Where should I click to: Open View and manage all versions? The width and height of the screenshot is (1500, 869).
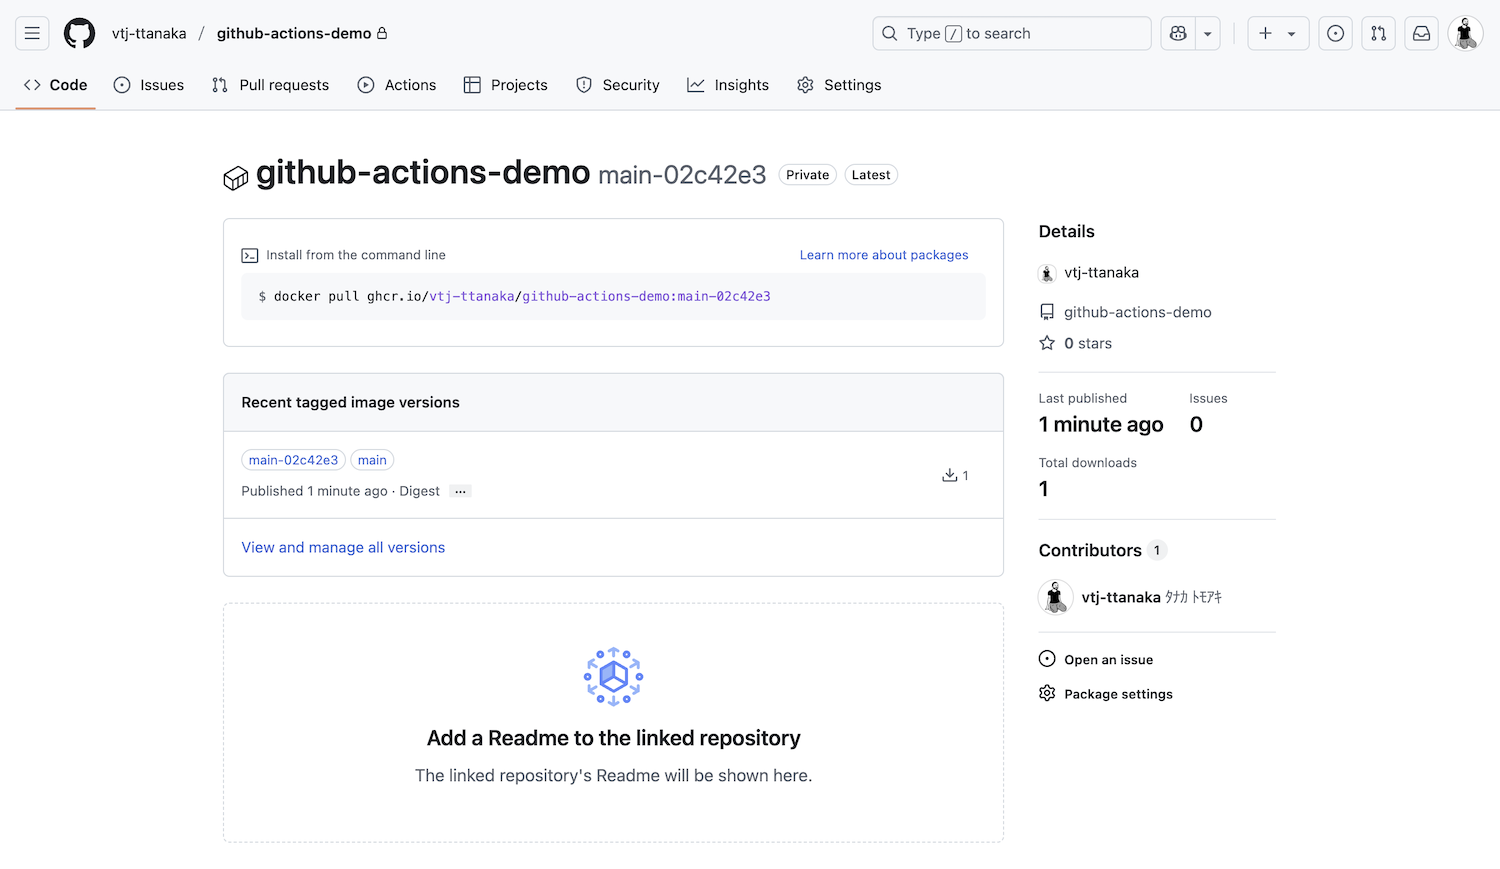point(343,547)
